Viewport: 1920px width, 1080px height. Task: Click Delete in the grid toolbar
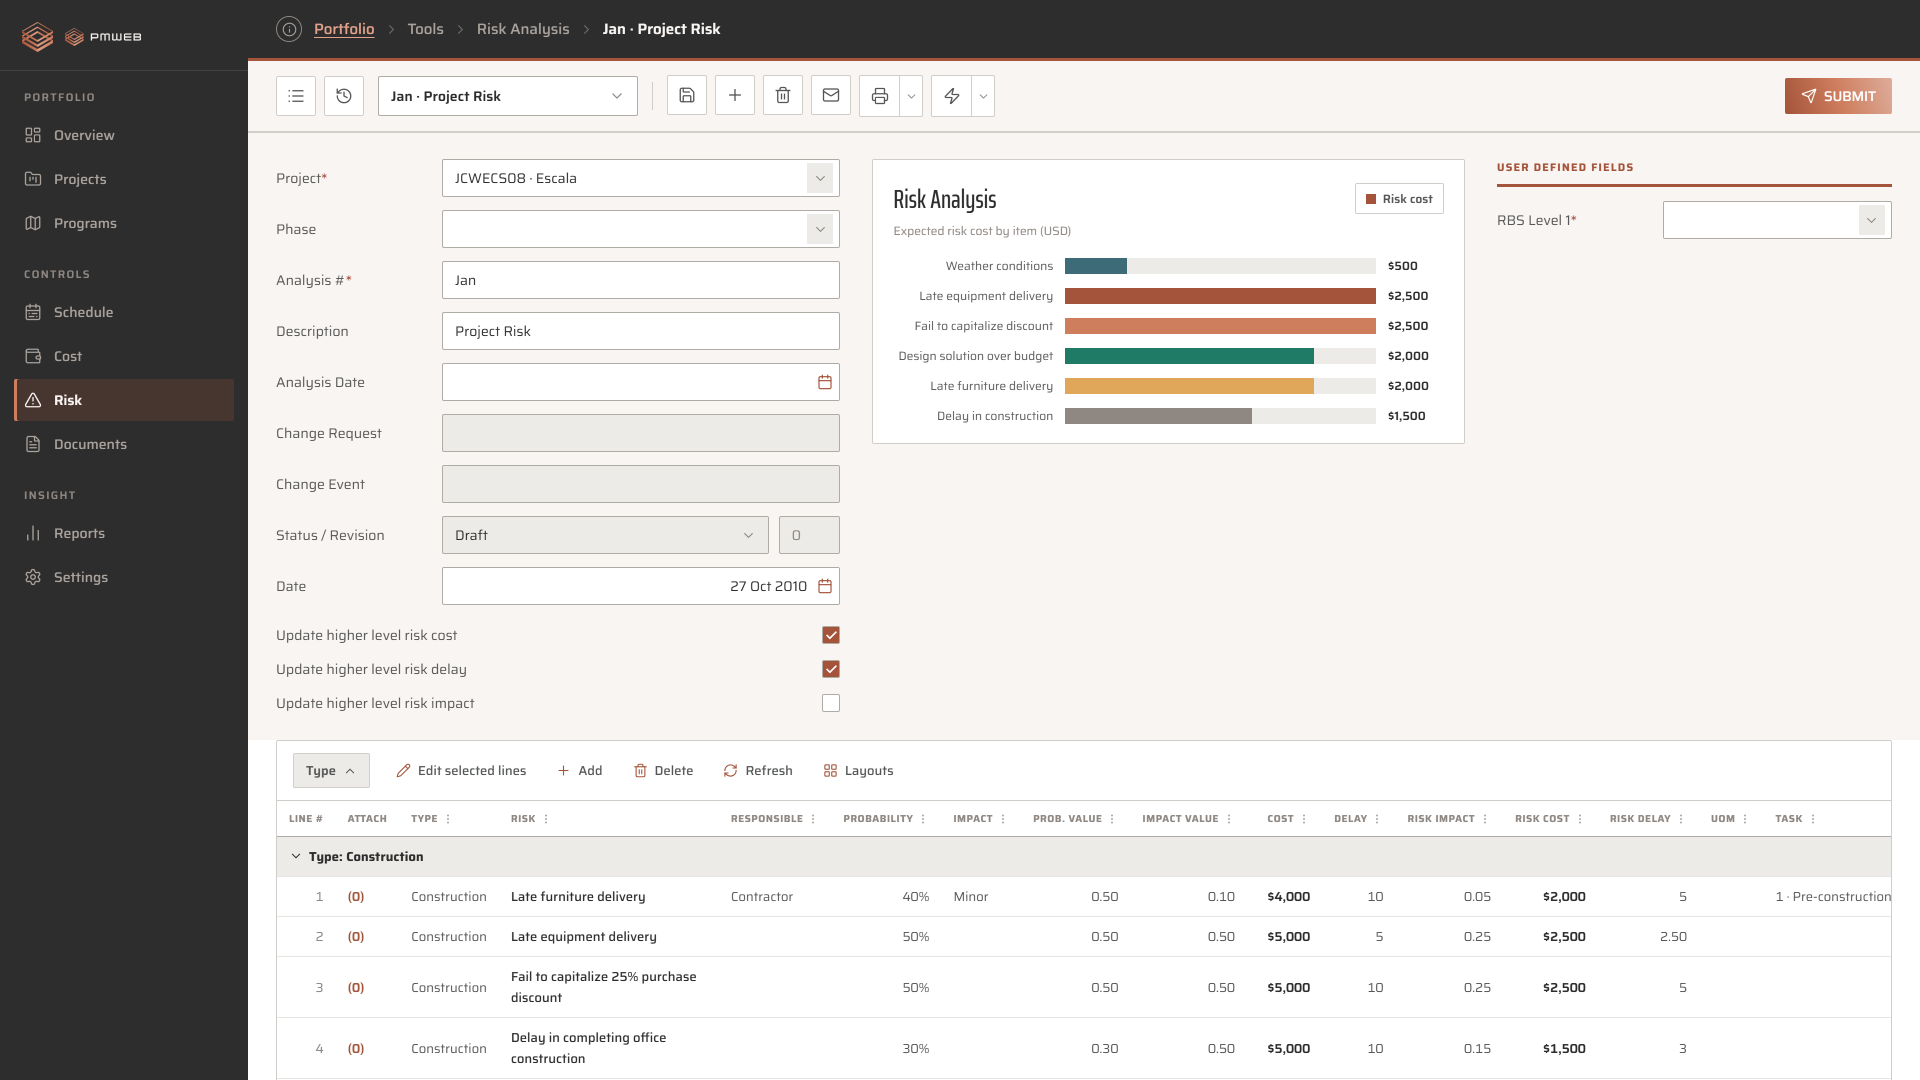664,771
